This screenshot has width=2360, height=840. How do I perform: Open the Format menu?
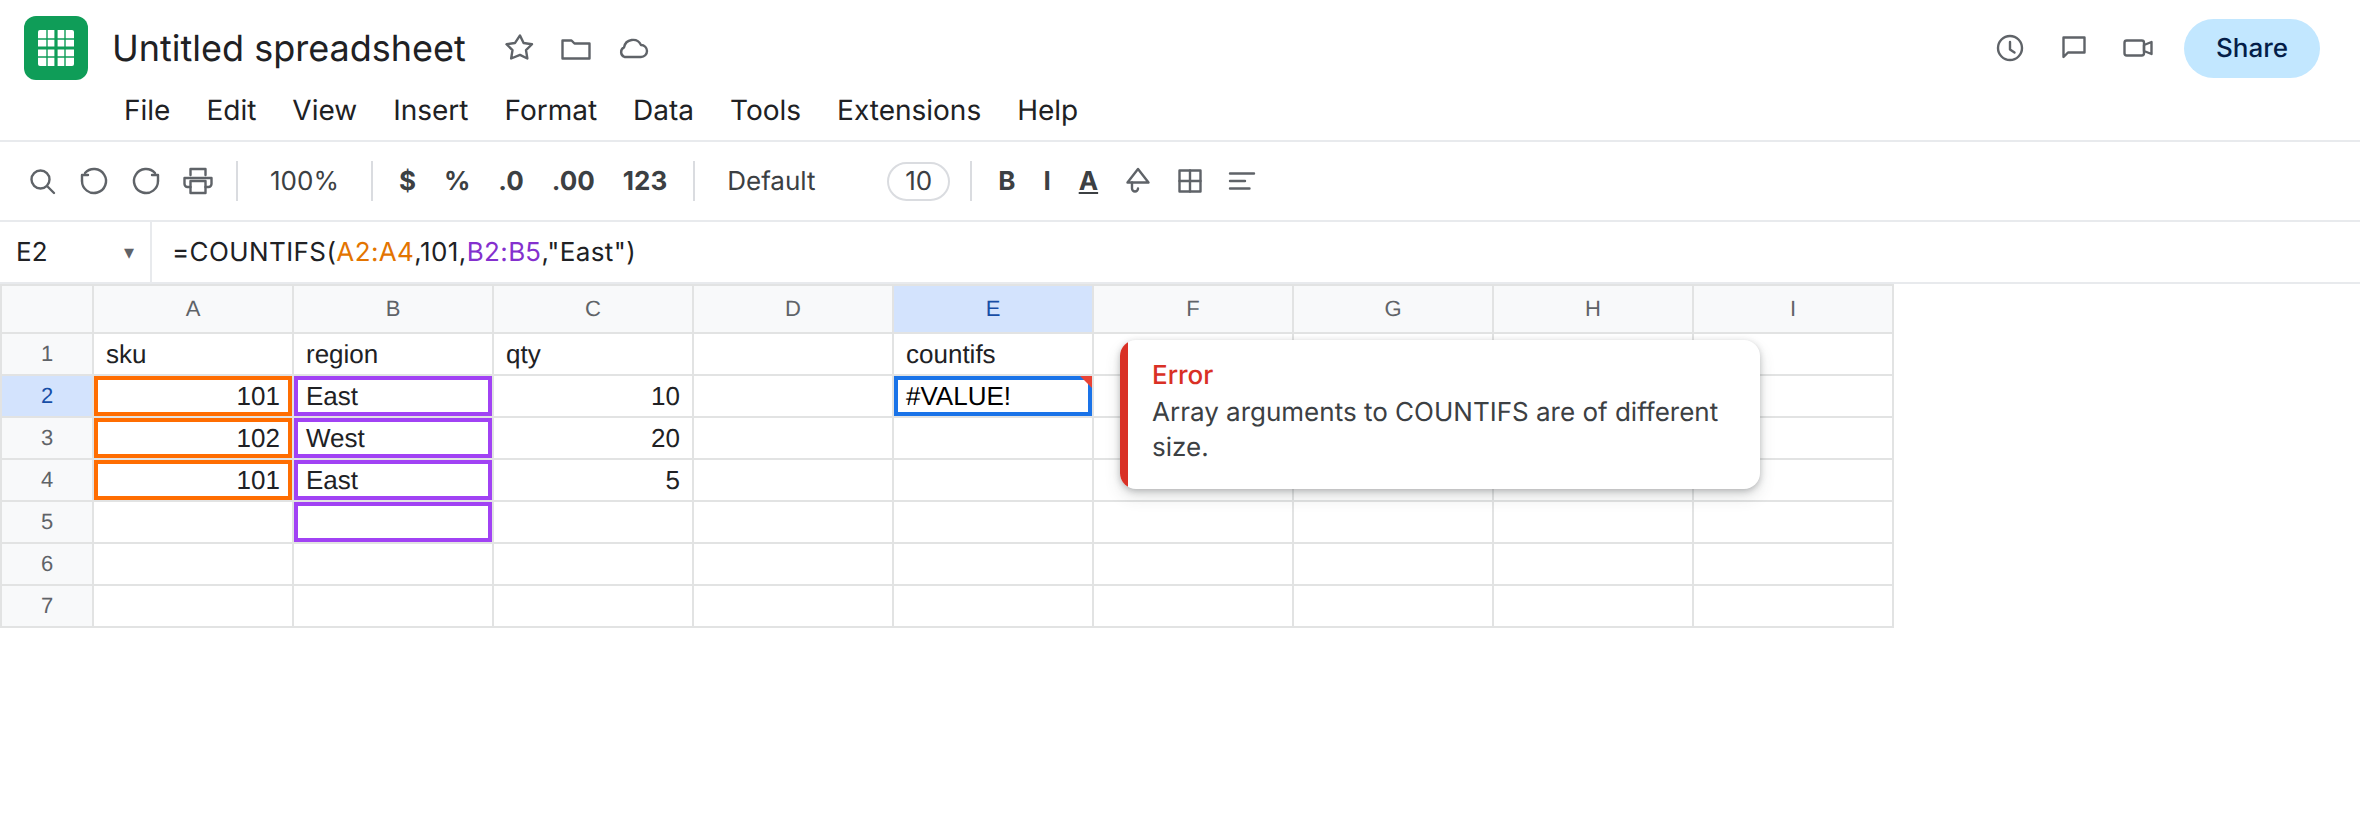pos(550,110)
